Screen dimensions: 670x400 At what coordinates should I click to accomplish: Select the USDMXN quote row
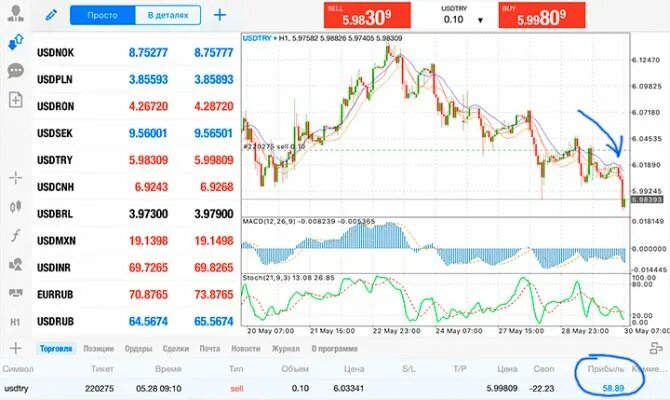coord(135,241)
